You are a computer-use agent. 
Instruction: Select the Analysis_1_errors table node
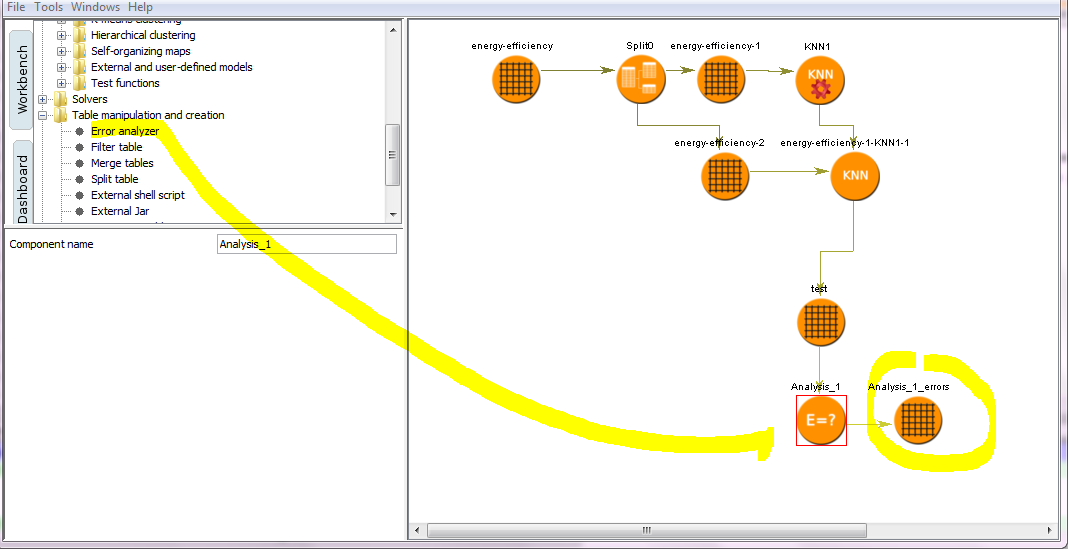coord(918,420)
